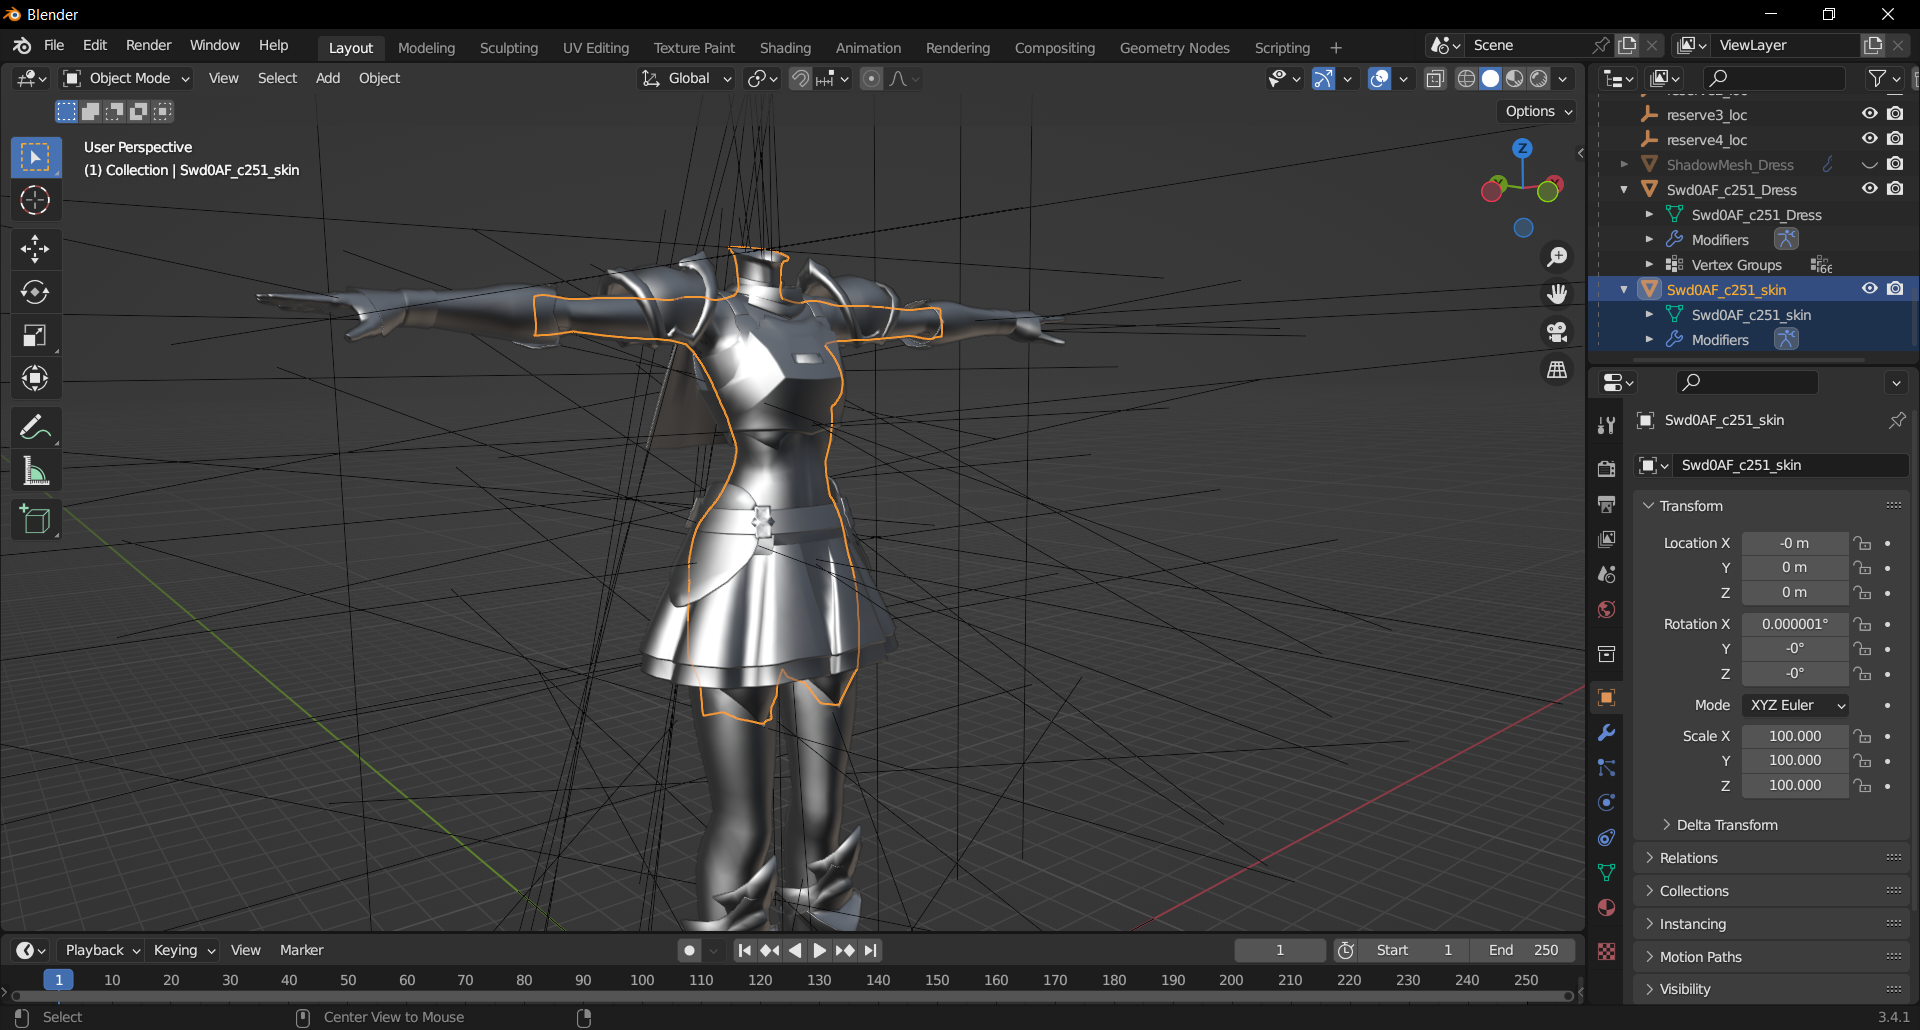1920x1030 pixels.
Task: Click the viewport Options button
Action: (1538, 112)
